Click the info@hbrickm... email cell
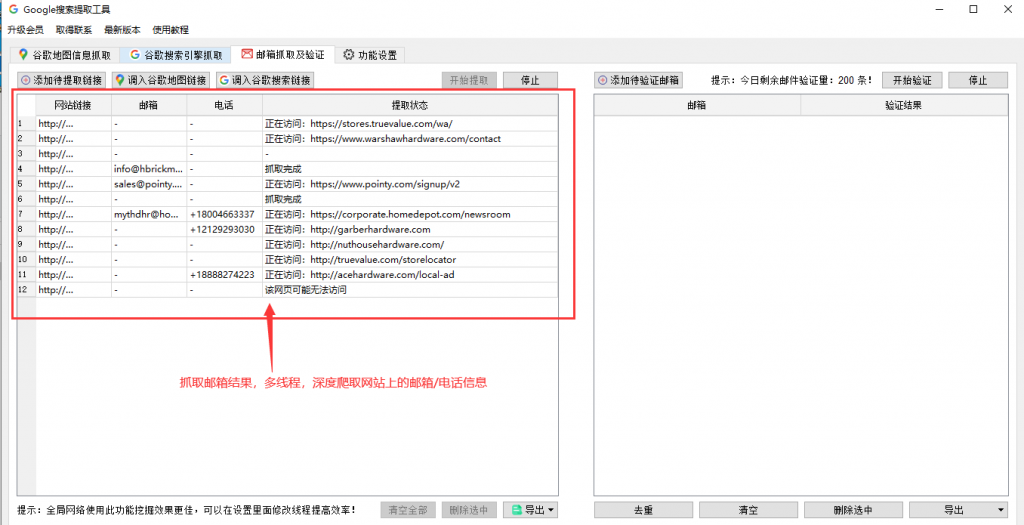 [149, 169]
